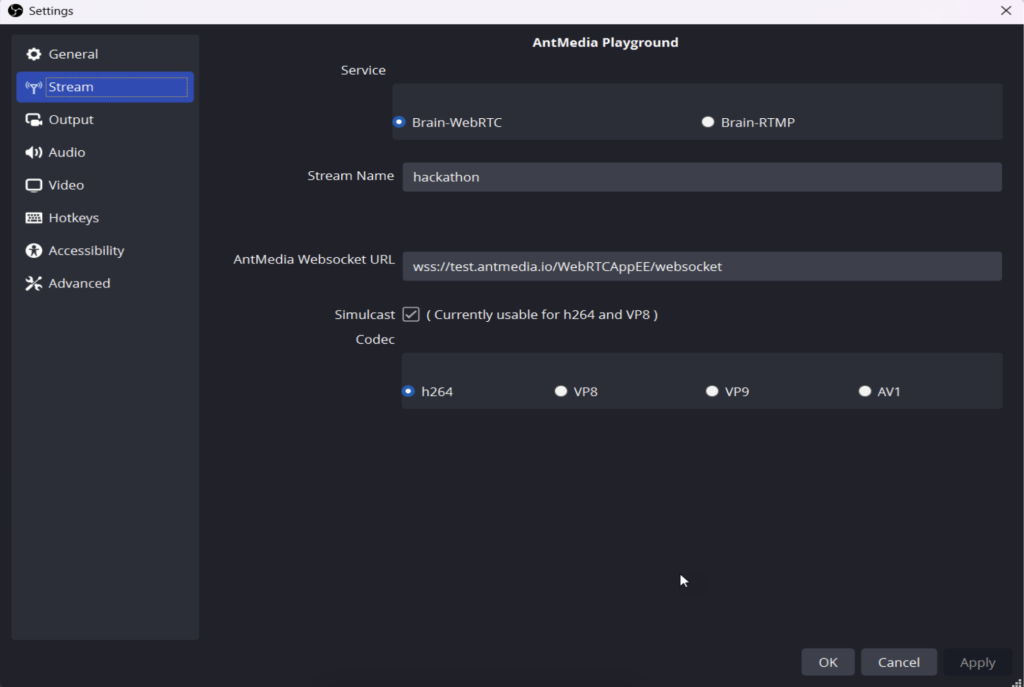Show the Hotkeys settings

tap(105, 218)
